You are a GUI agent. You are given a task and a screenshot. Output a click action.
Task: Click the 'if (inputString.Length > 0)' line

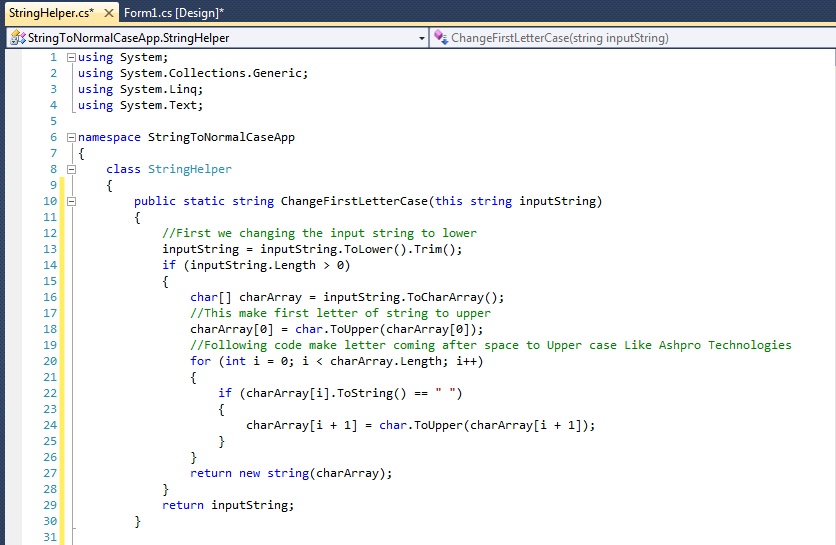(256, 265)
